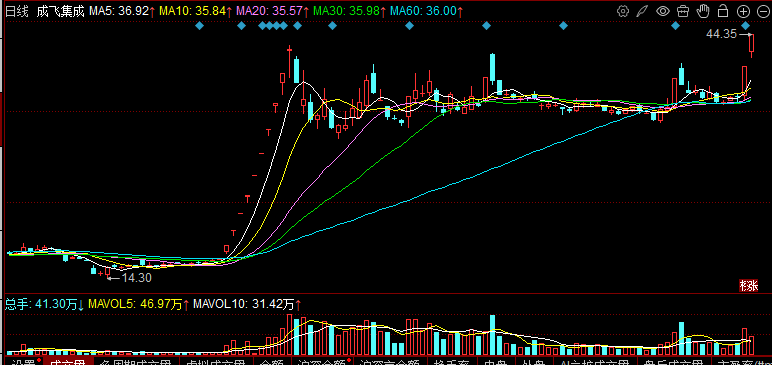The image size is (772, 365).
Task: Click the 44.35 high price label
Action: point(721,34)
